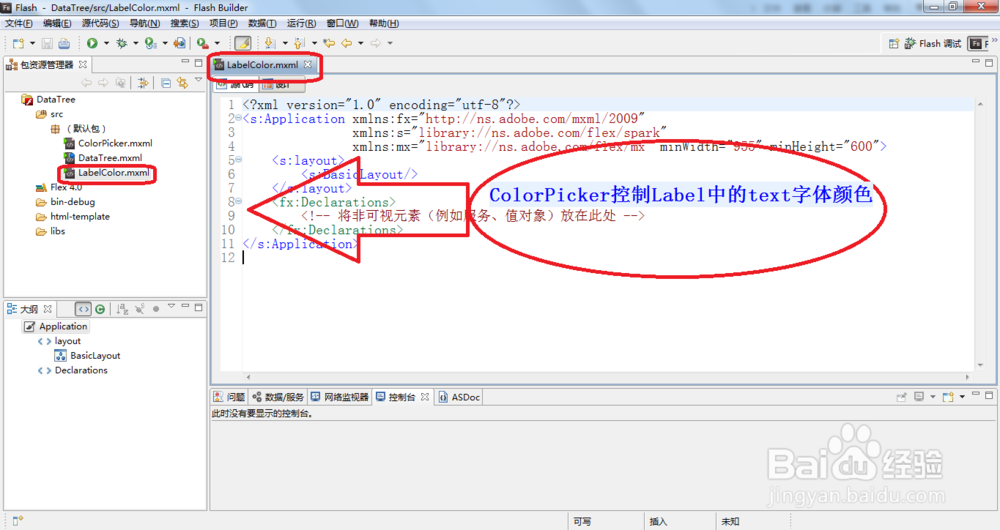Toggle Link with Editor in package explorer
1000x530 pixels.
182,83
